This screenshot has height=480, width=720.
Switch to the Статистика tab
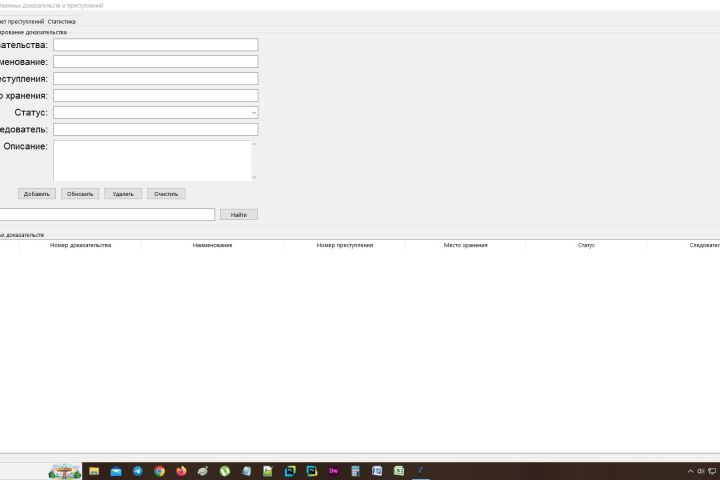coord(62,22)
